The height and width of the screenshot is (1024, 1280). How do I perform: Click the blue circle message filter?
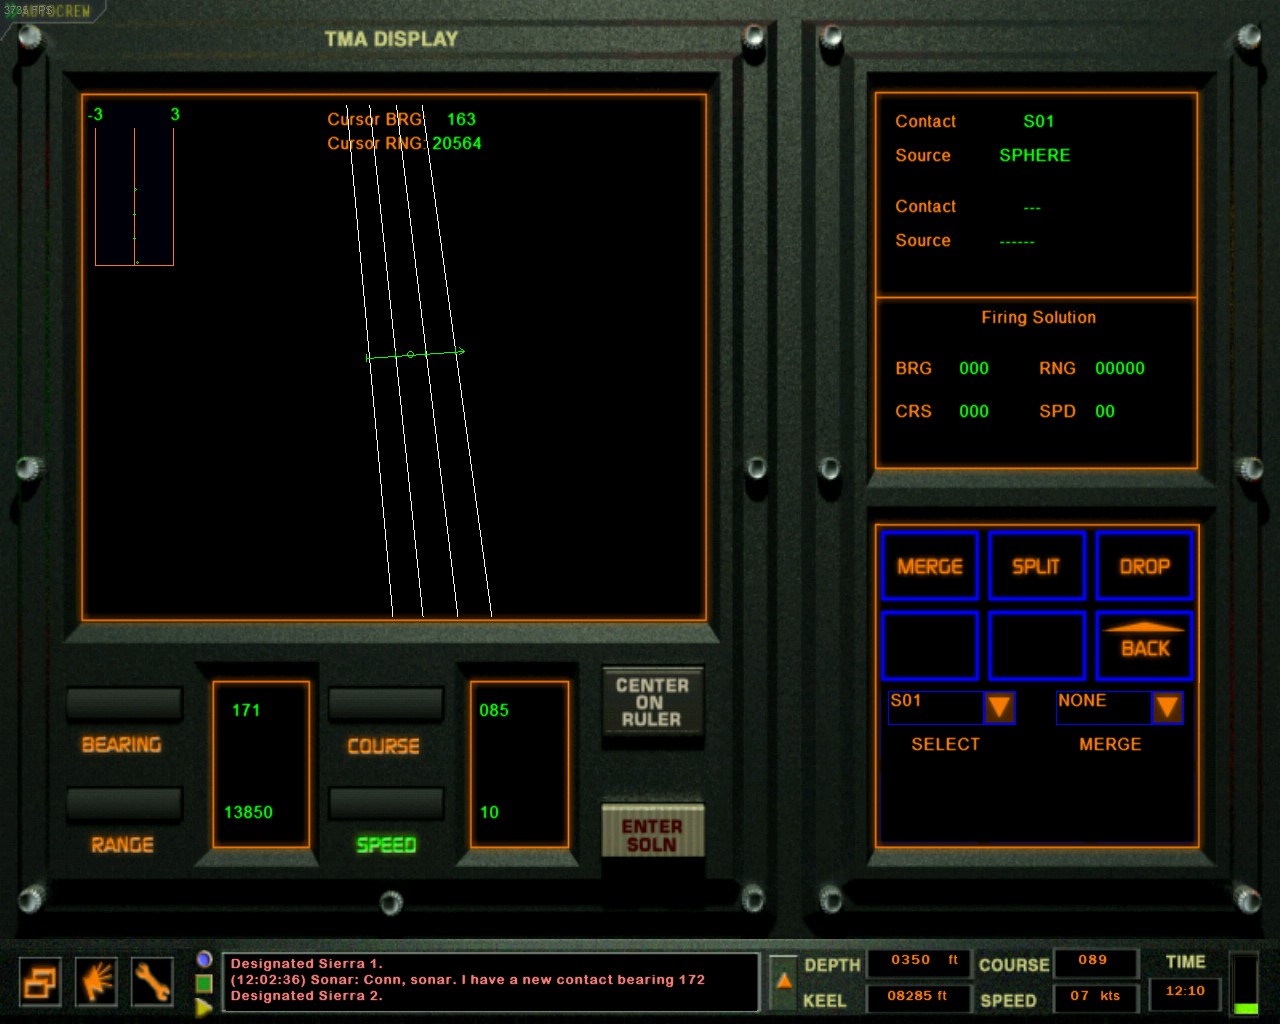204,959
